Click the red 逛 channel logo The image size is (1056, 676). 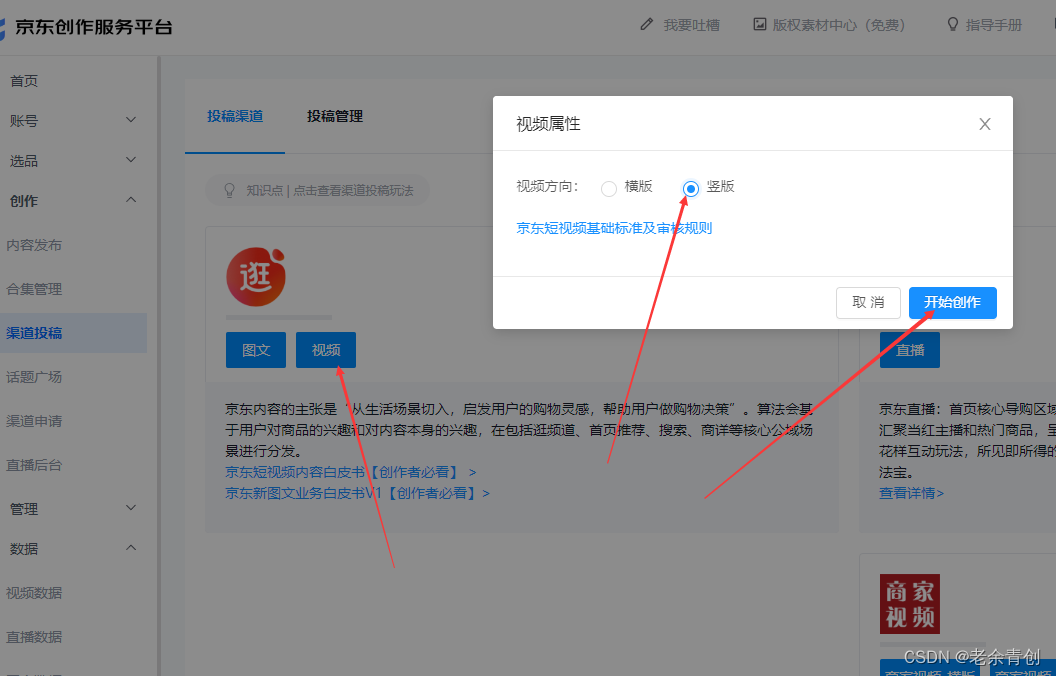[256, 277]
